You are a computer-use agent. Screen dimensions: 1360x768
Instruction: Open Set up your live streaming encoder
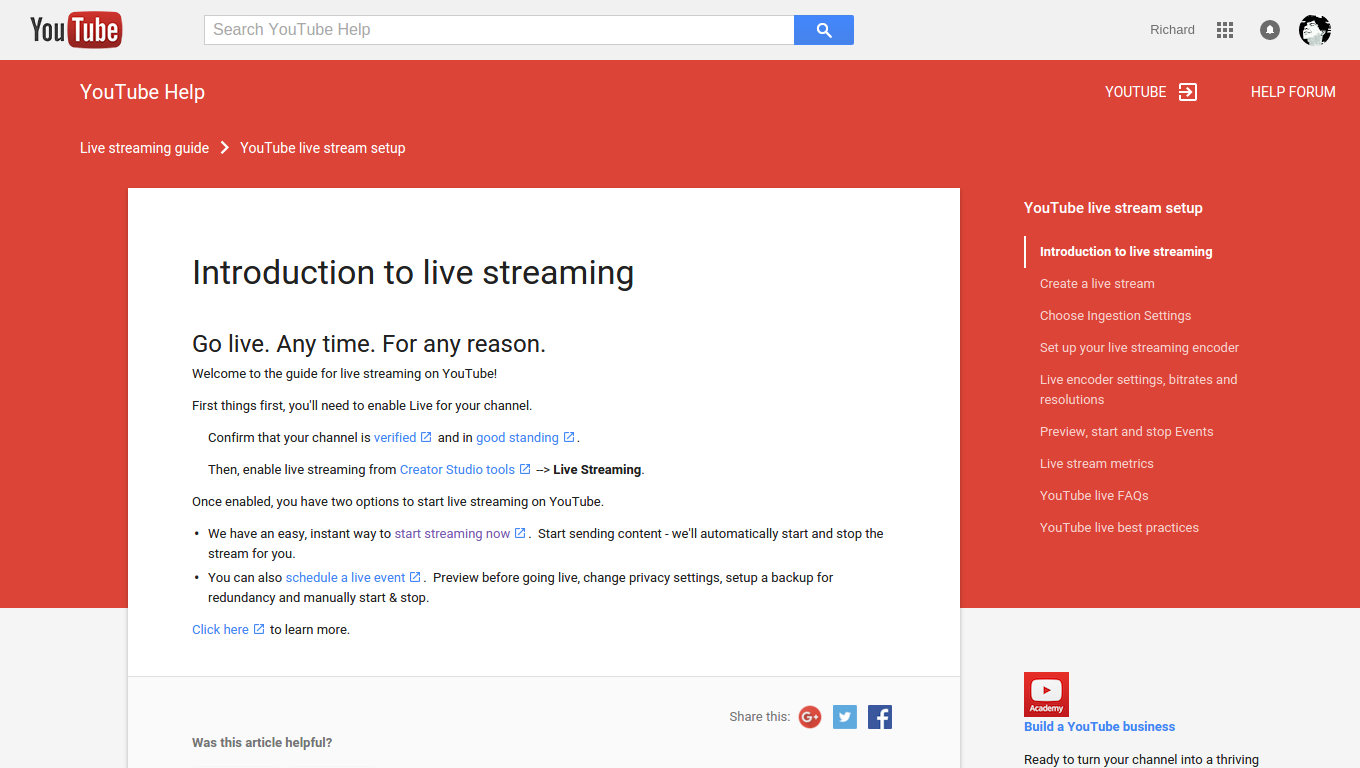(x=1139, y=348)
